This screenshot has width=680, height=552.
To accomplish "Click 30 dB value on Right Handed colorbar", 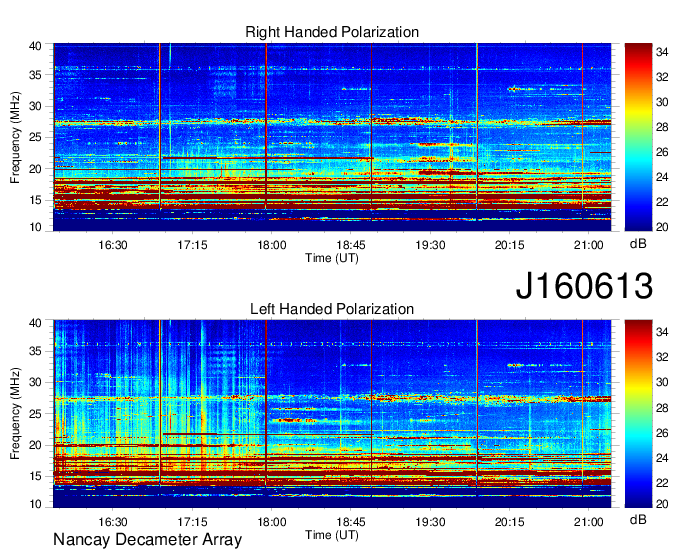I will (662, 102).
